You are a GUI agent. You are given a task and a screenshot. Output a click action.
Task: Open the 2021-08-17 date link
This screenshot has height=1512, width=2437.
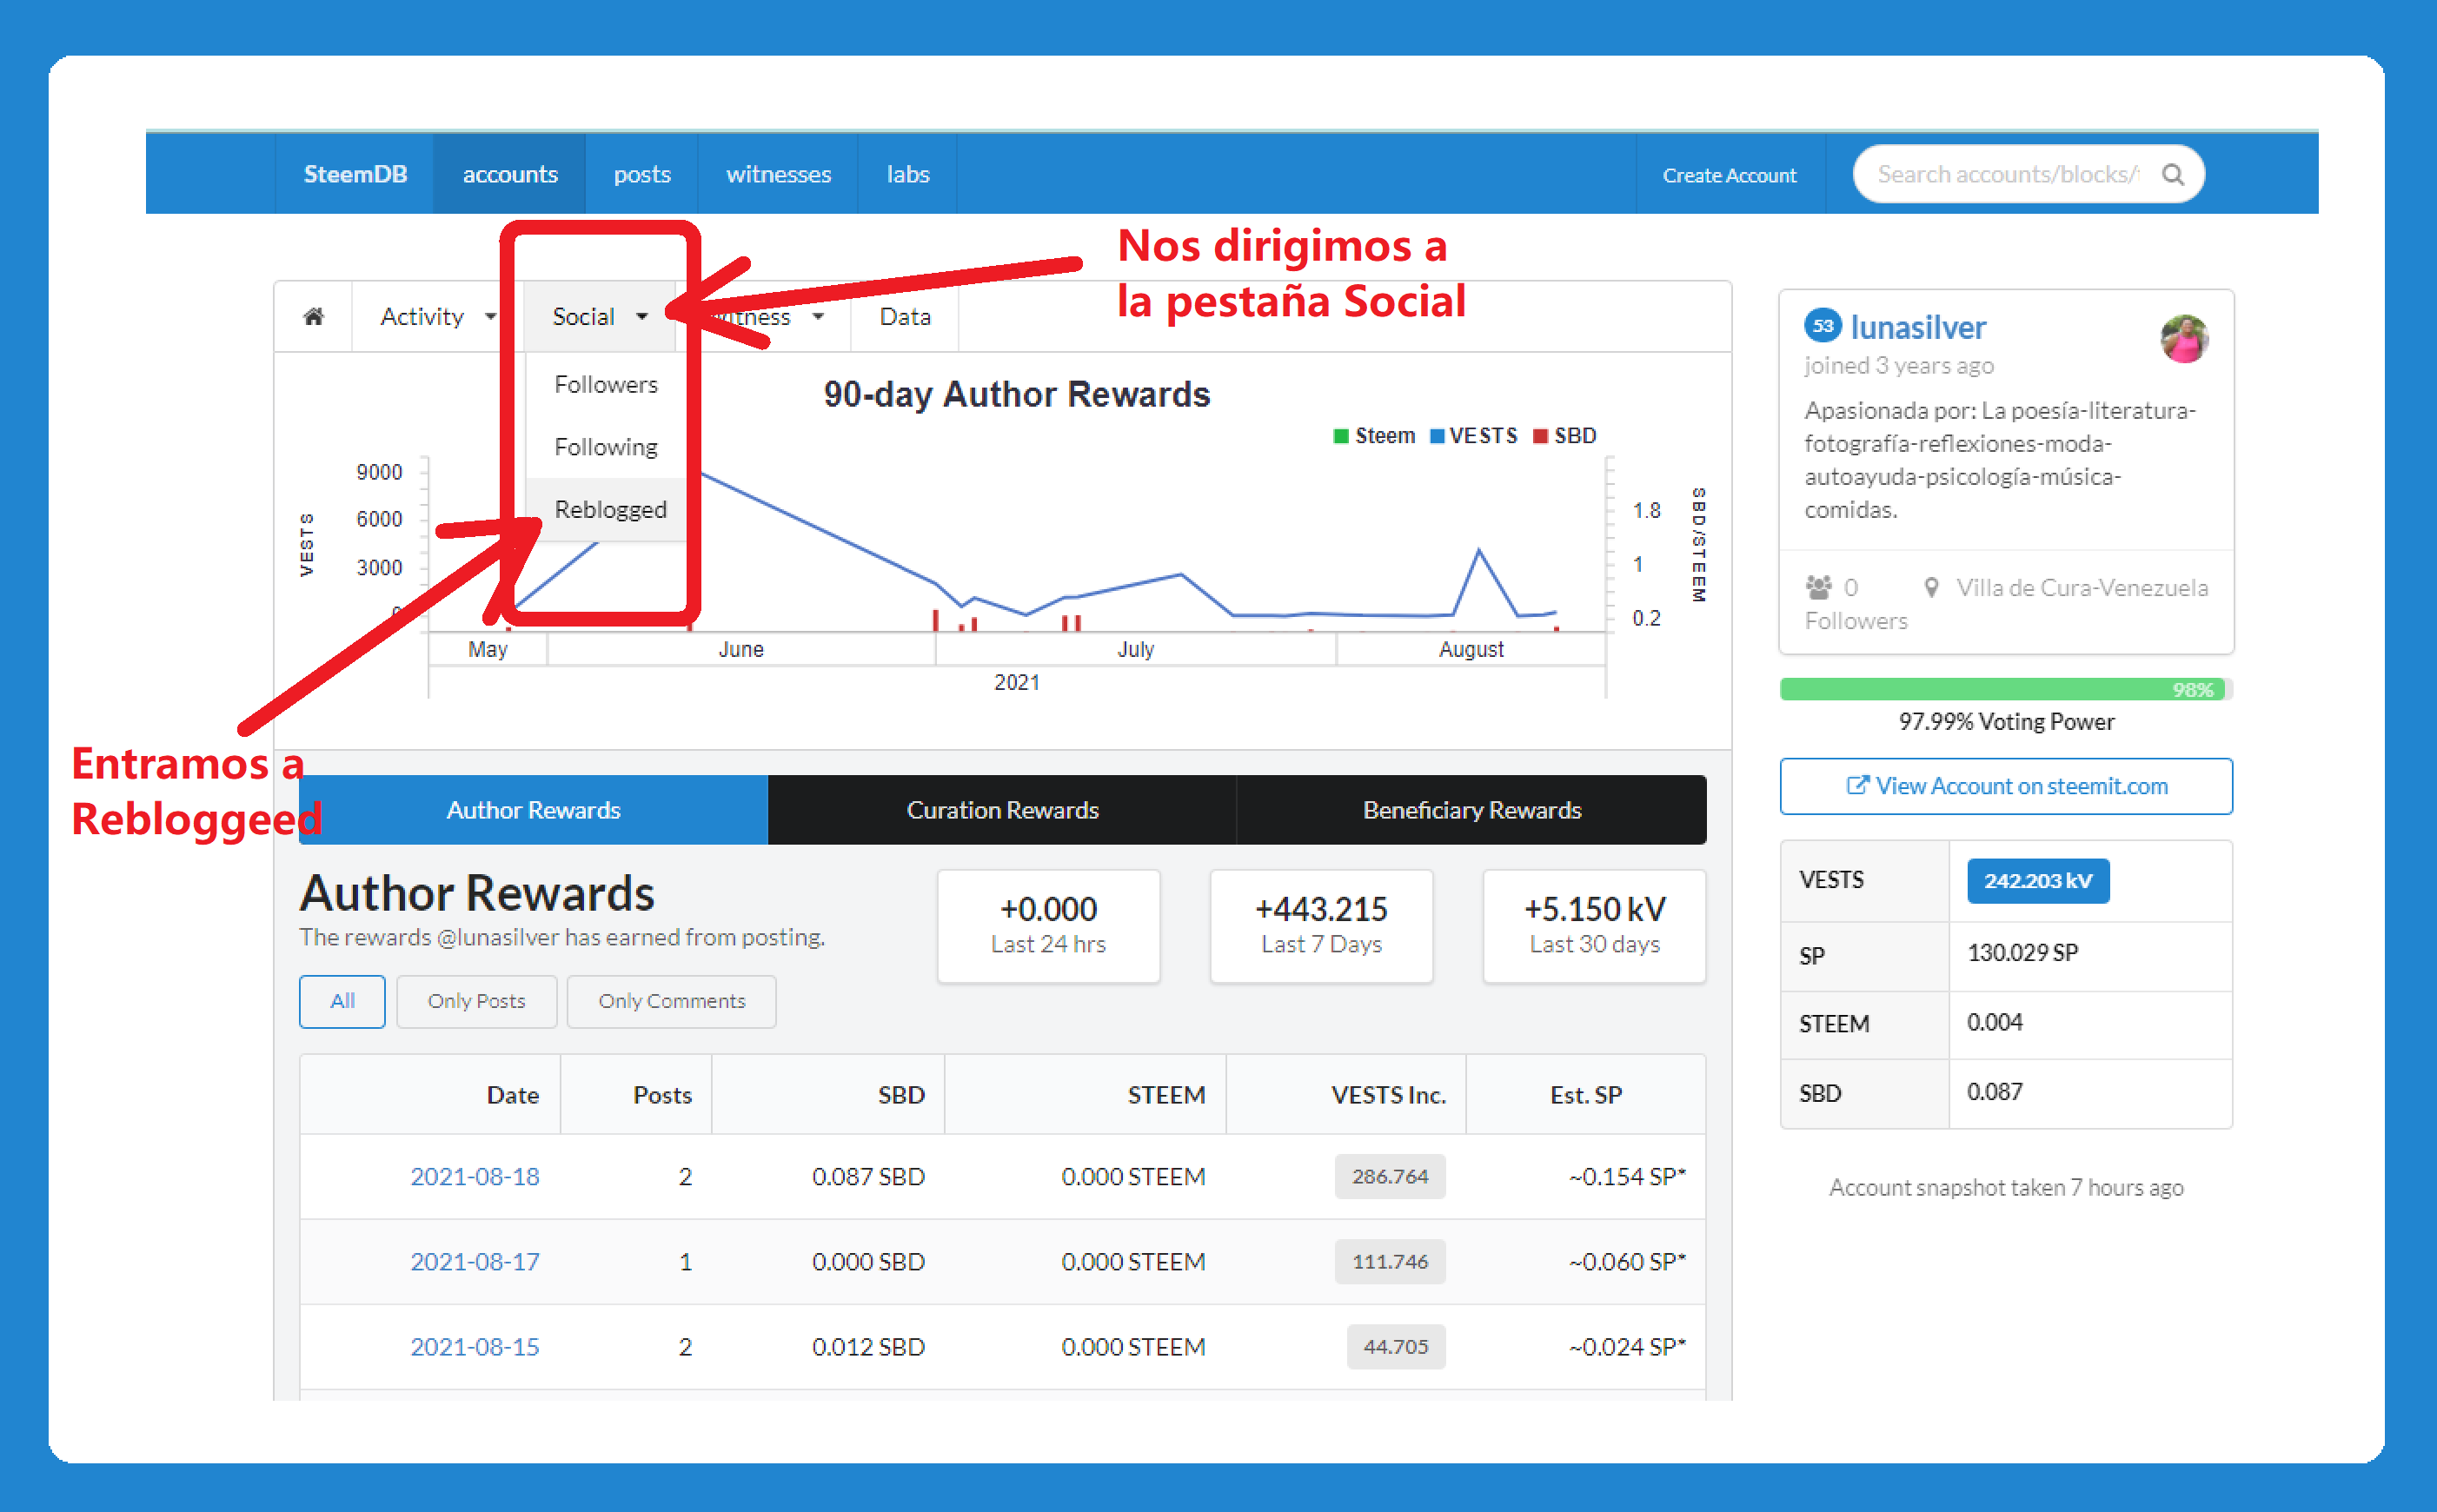[475, 1262]
